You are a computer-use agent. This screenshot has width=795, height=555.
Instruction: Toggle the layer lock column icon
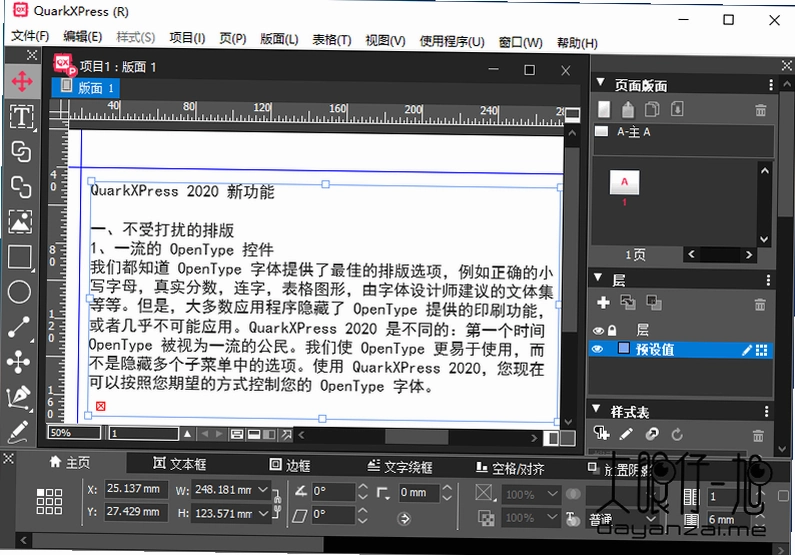click(612, 330)
